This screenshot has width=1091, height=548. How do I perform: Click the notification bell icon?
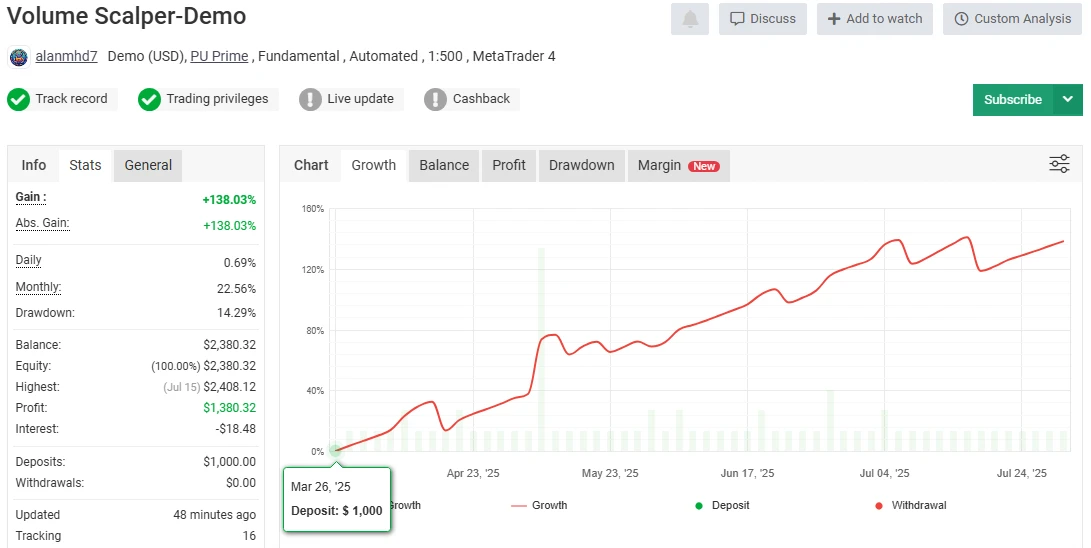[690, 19]
